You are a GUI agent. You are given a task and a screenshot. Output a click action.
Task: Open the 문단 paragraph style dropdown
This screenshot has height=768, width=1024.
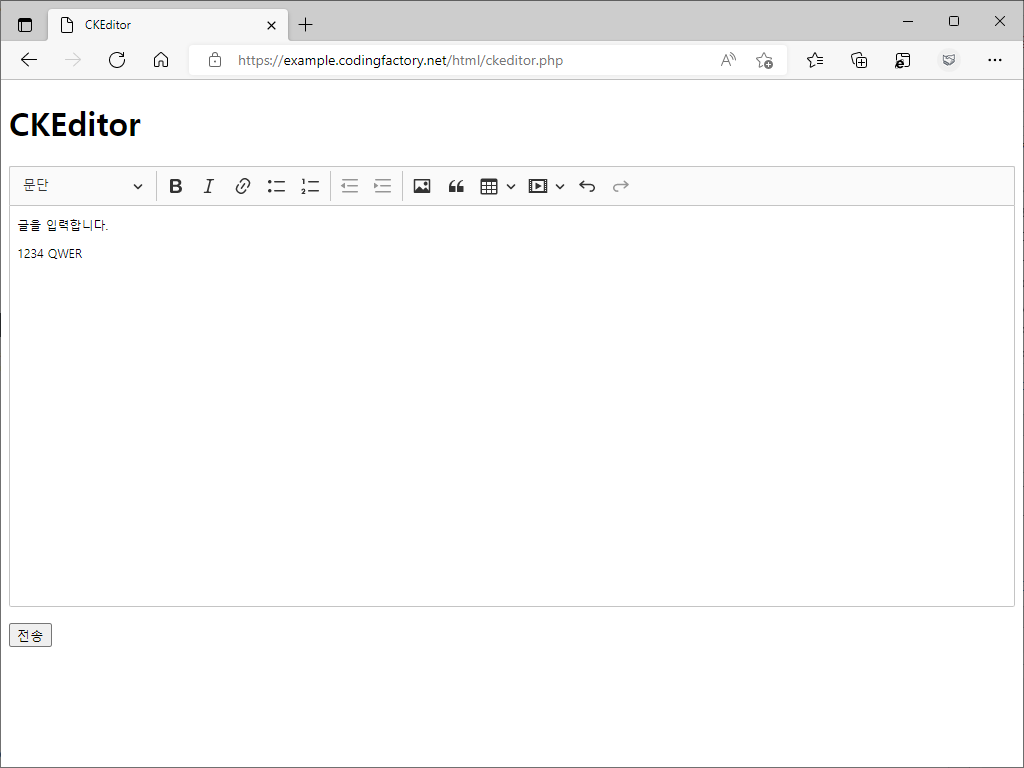click(82, 186)
